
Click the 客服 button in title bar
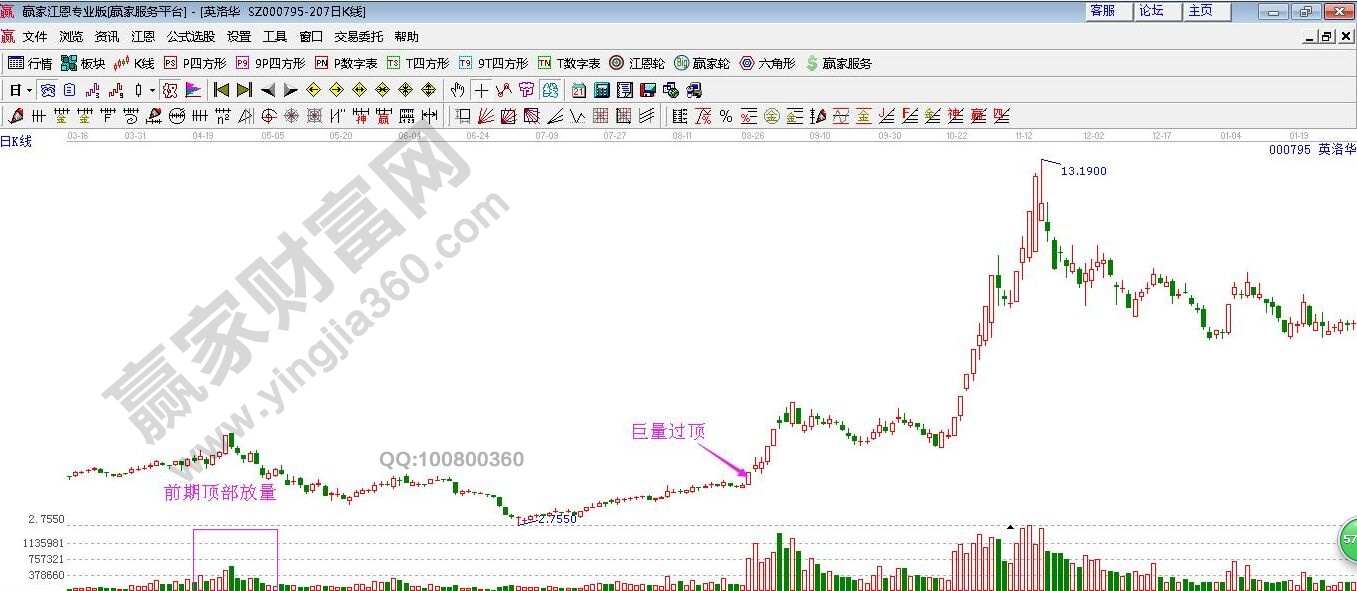[1103, 11]
